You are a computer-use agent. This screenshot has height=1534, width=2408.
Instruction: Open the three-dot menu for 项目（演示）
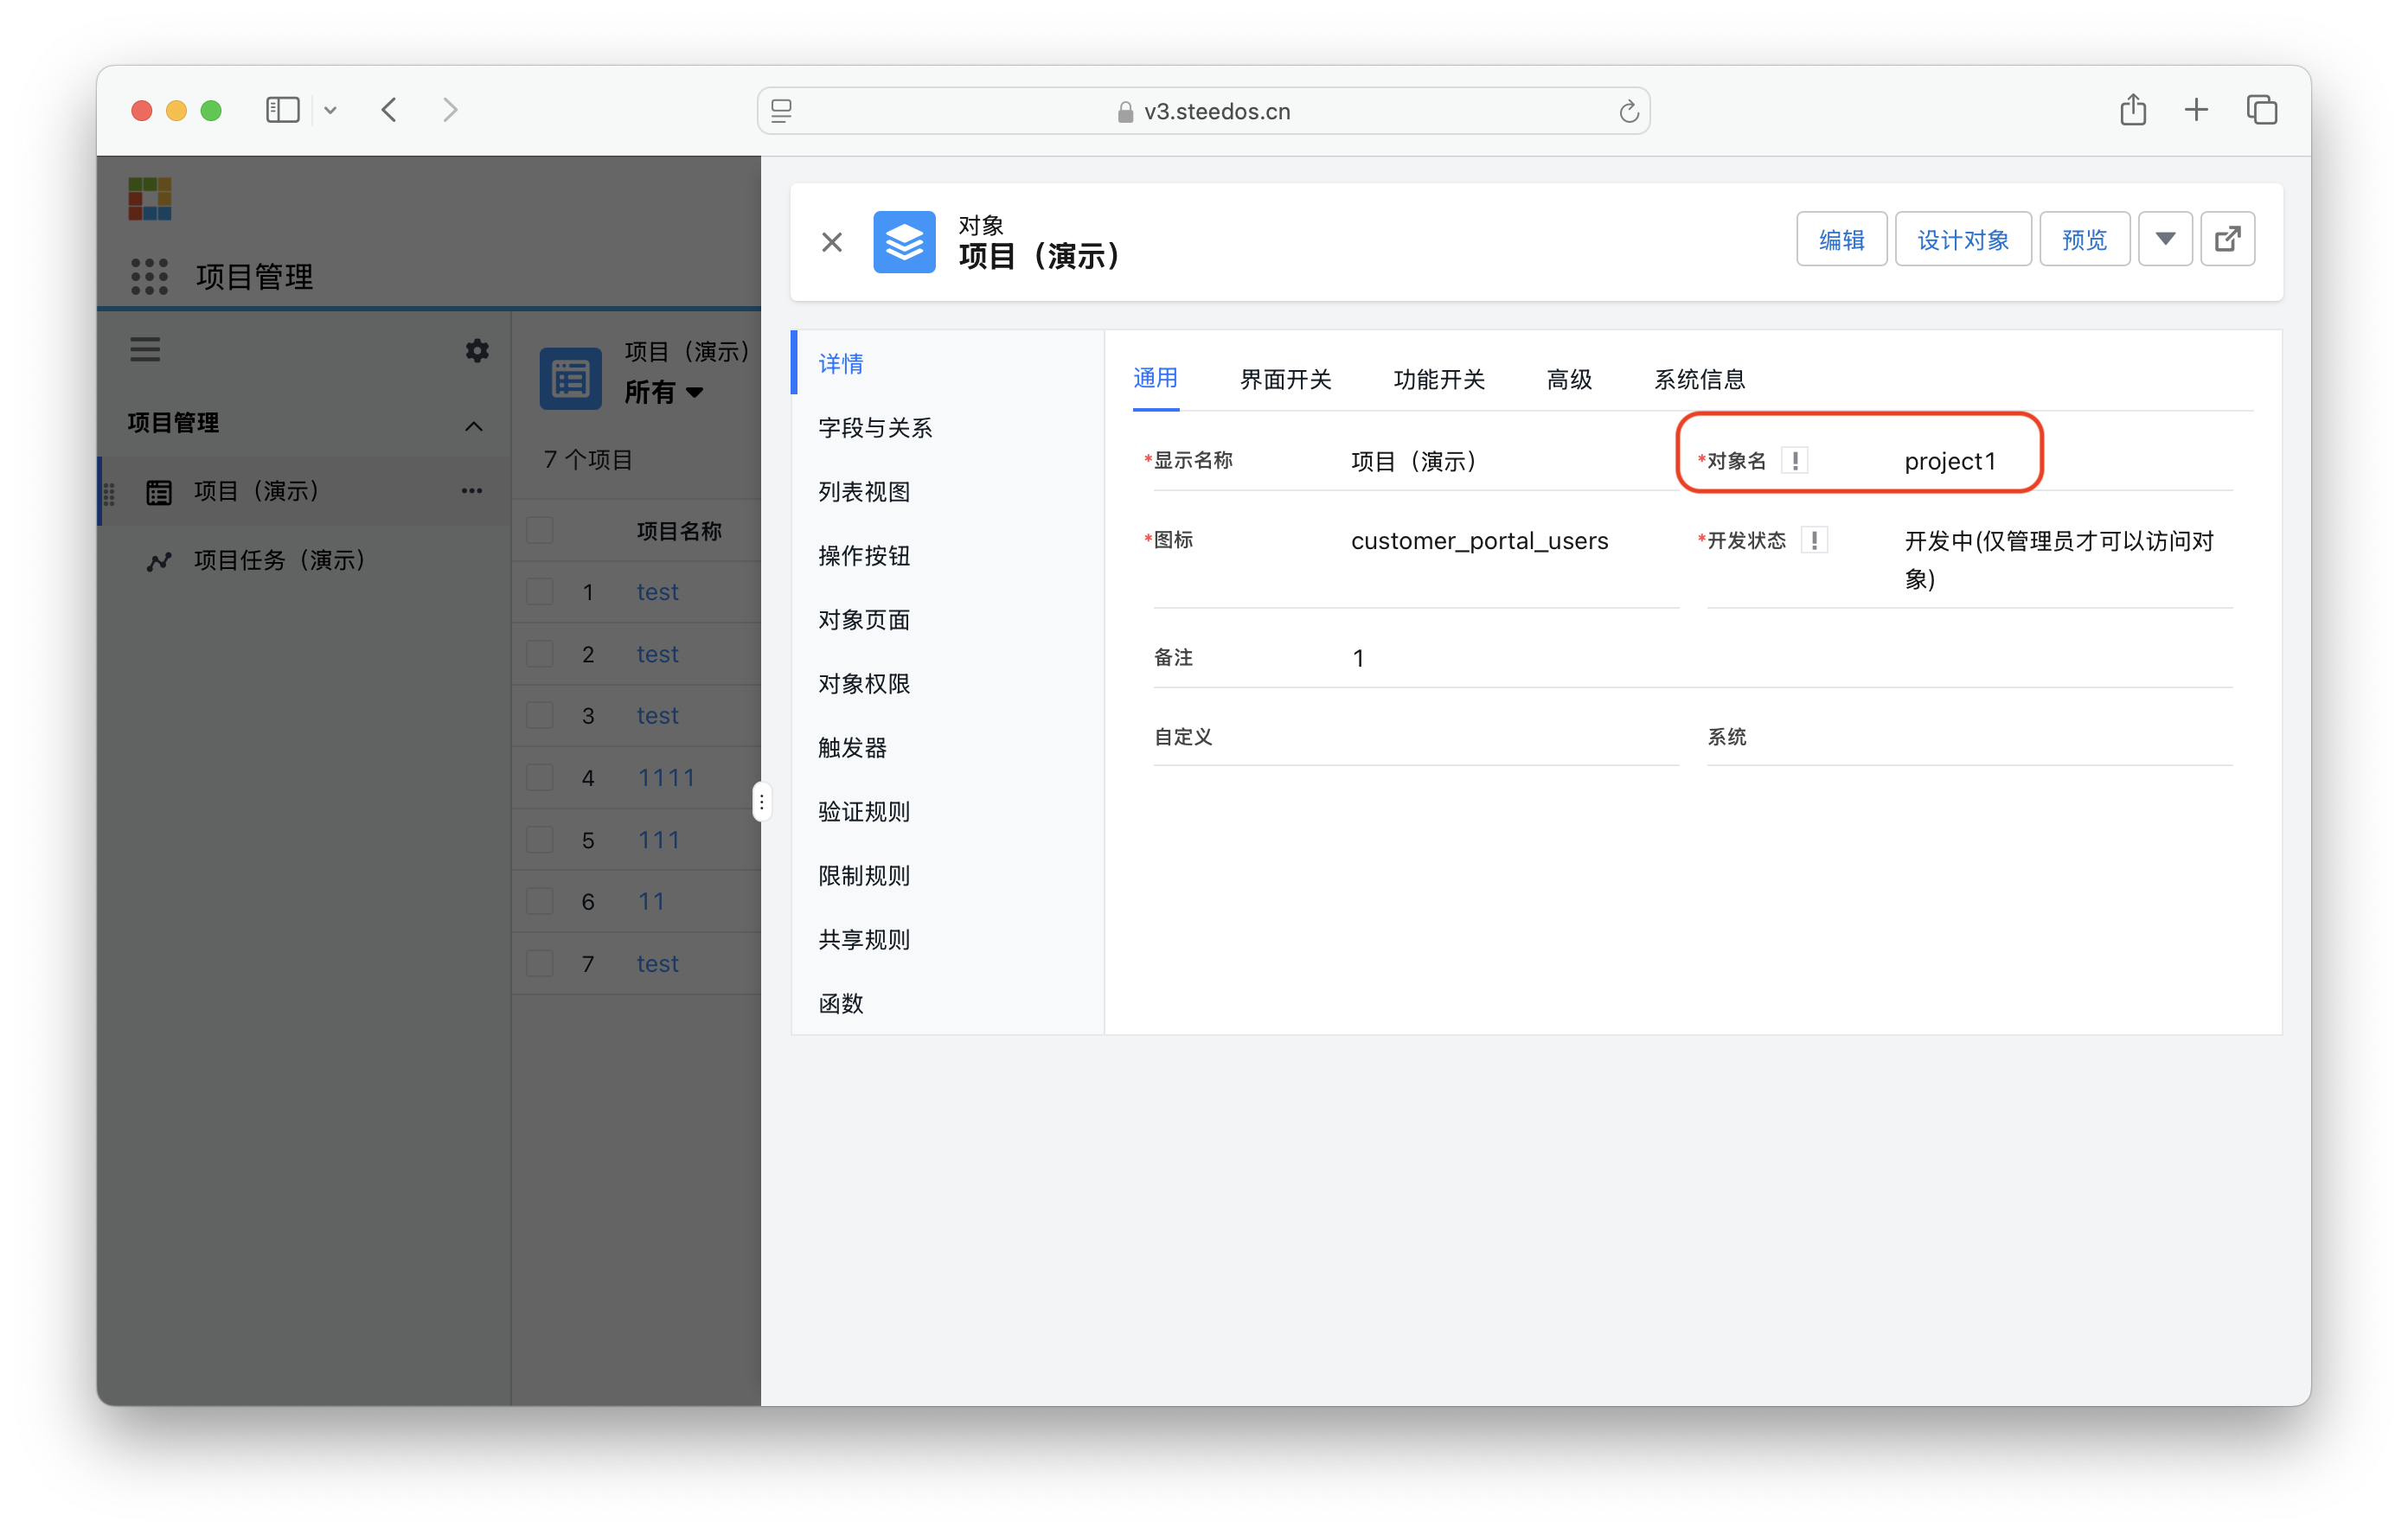[472, 490]
